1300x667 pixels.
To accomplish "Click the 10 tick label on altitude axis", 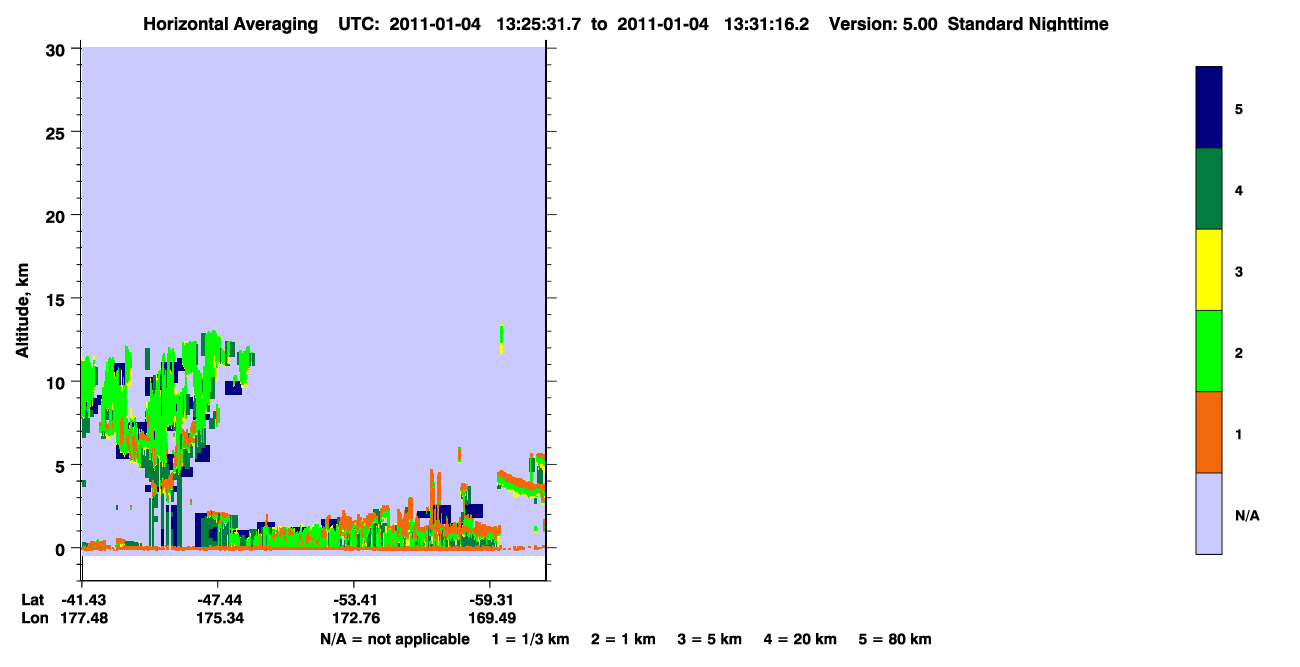I will pos(58,382).
